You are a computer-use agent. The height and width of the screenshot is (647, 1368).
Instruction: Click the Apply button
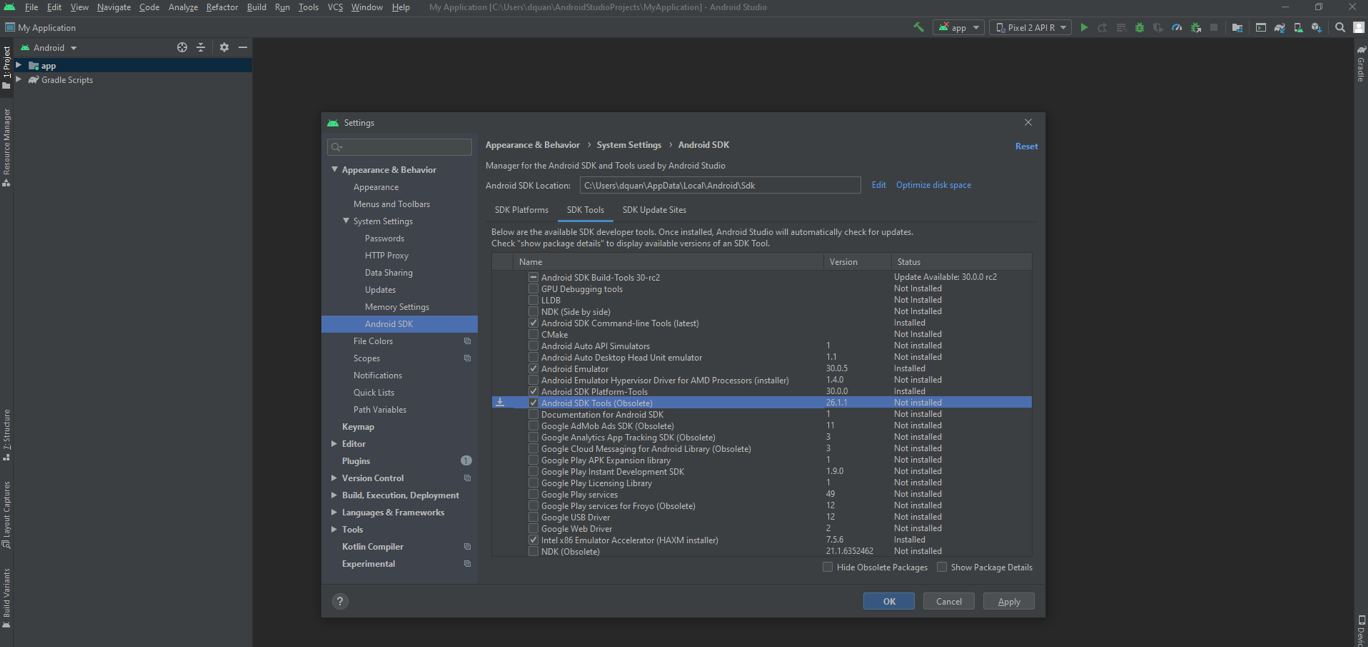(1009, 601)
